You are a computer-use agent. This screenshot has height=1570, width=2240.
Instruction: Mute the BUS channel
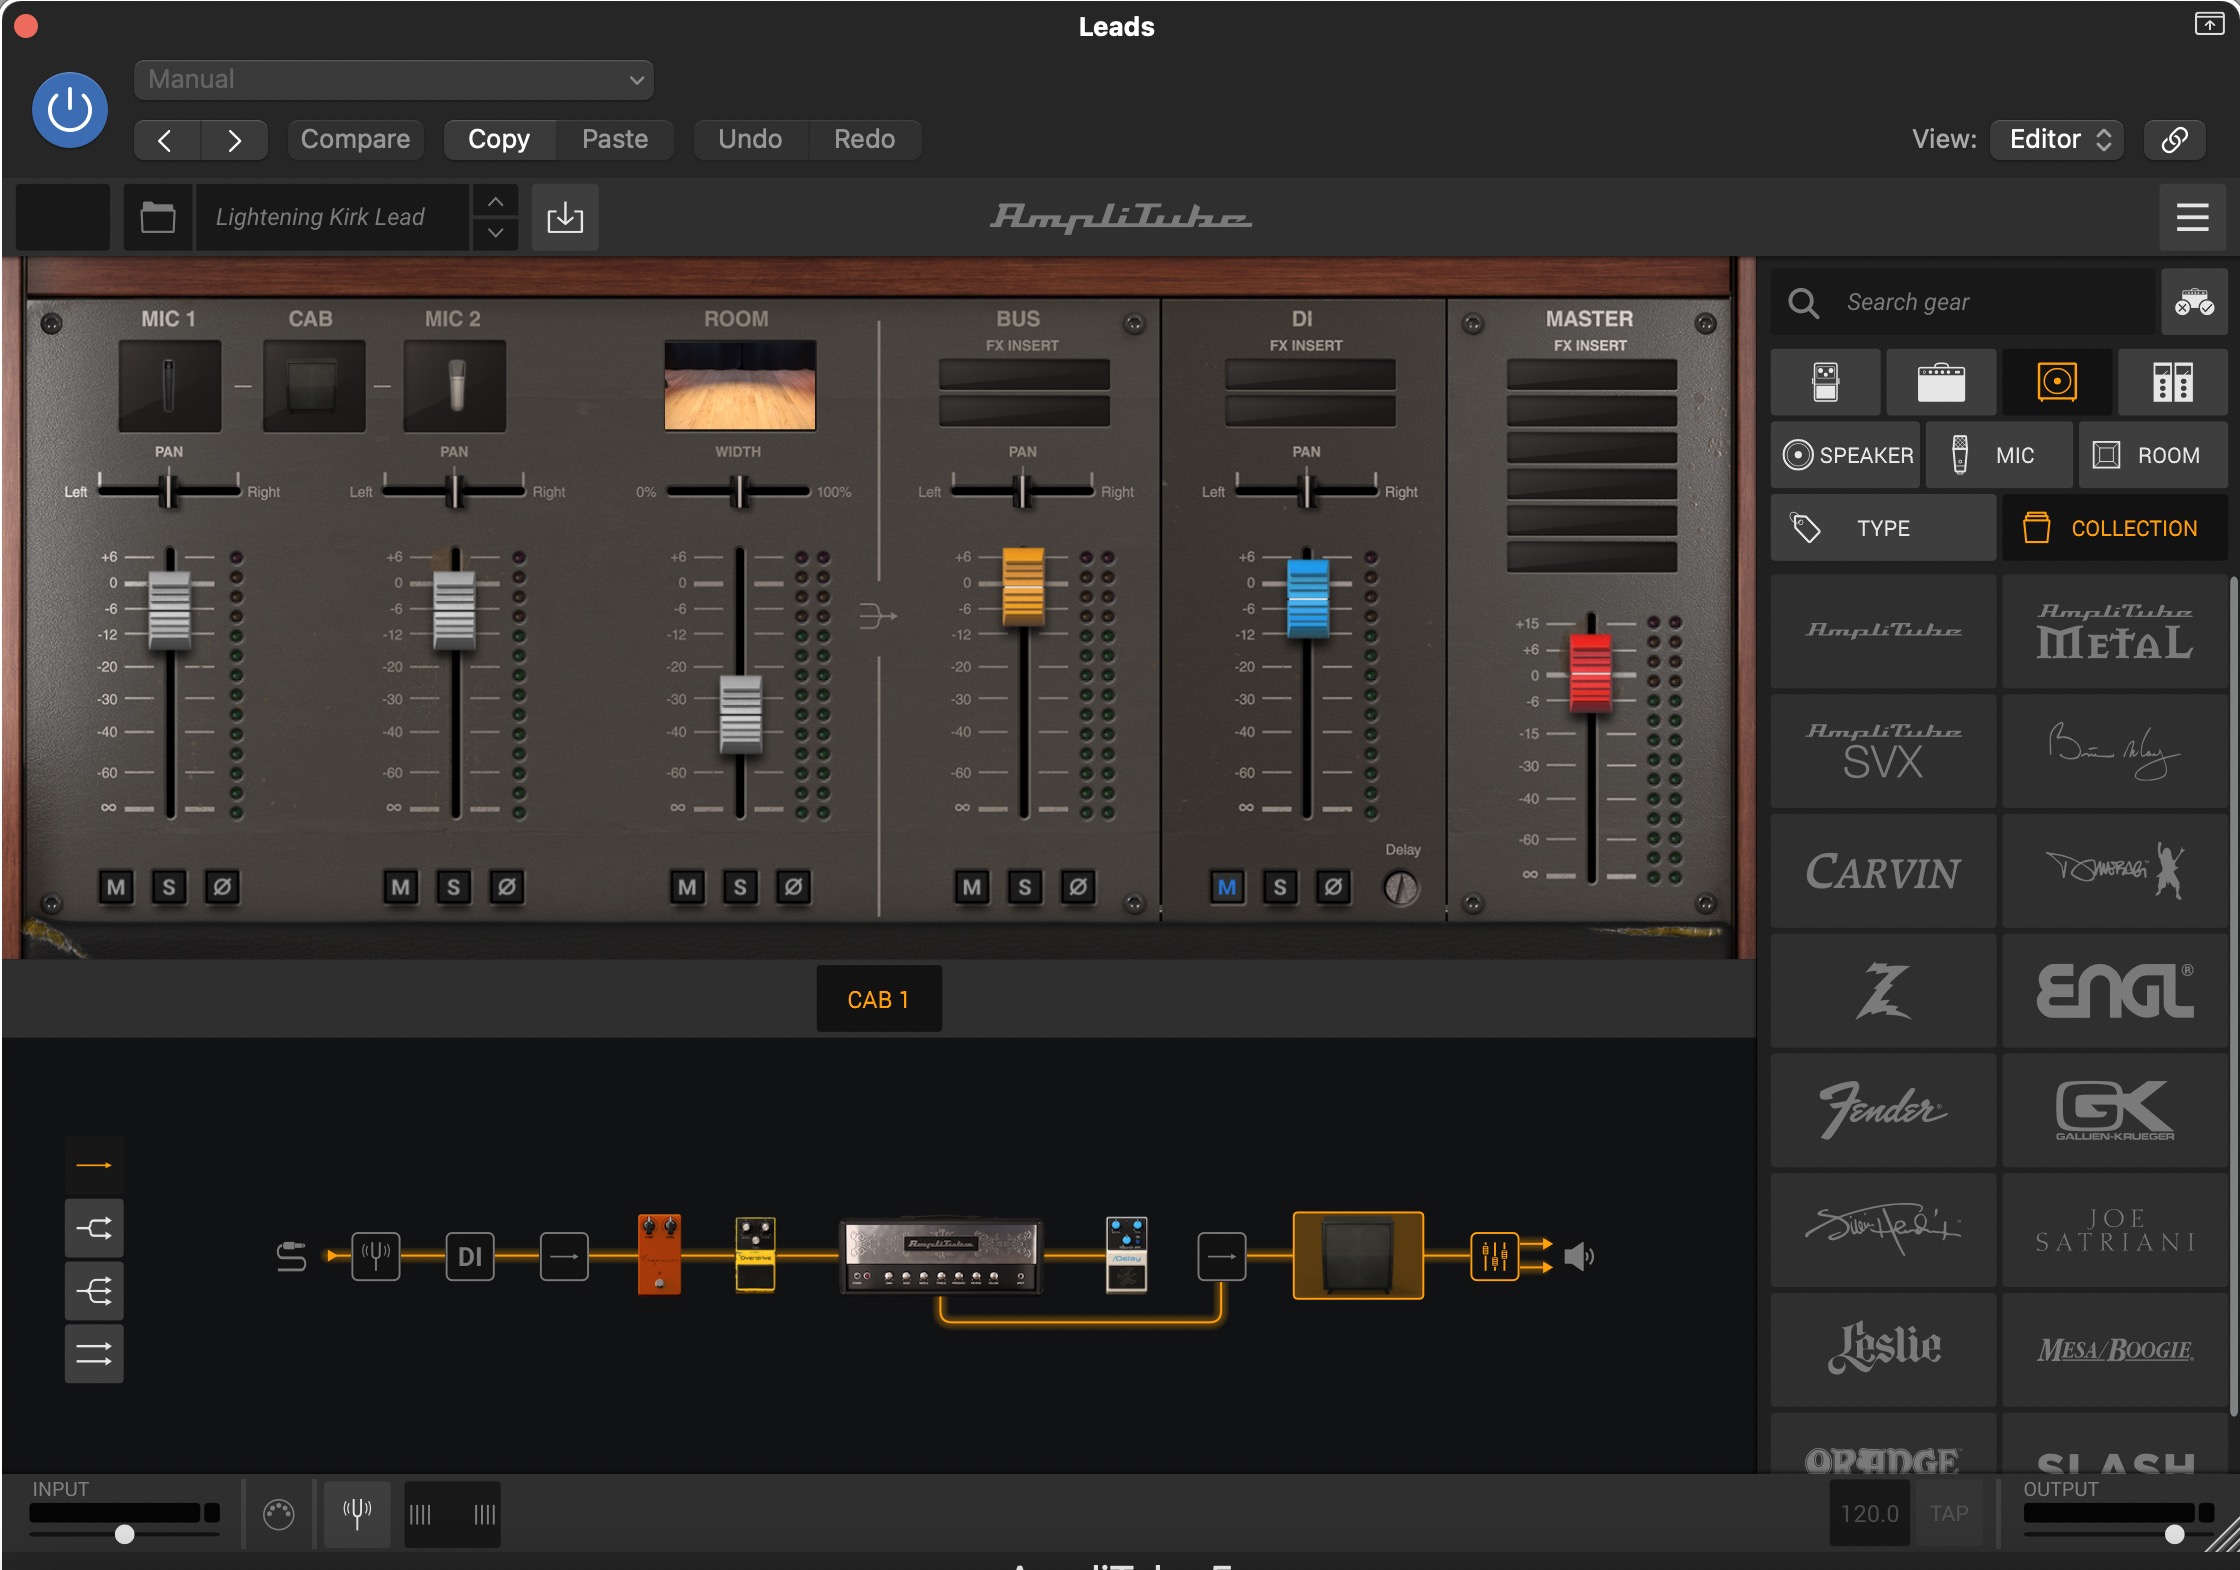click(x=972, y=887)
